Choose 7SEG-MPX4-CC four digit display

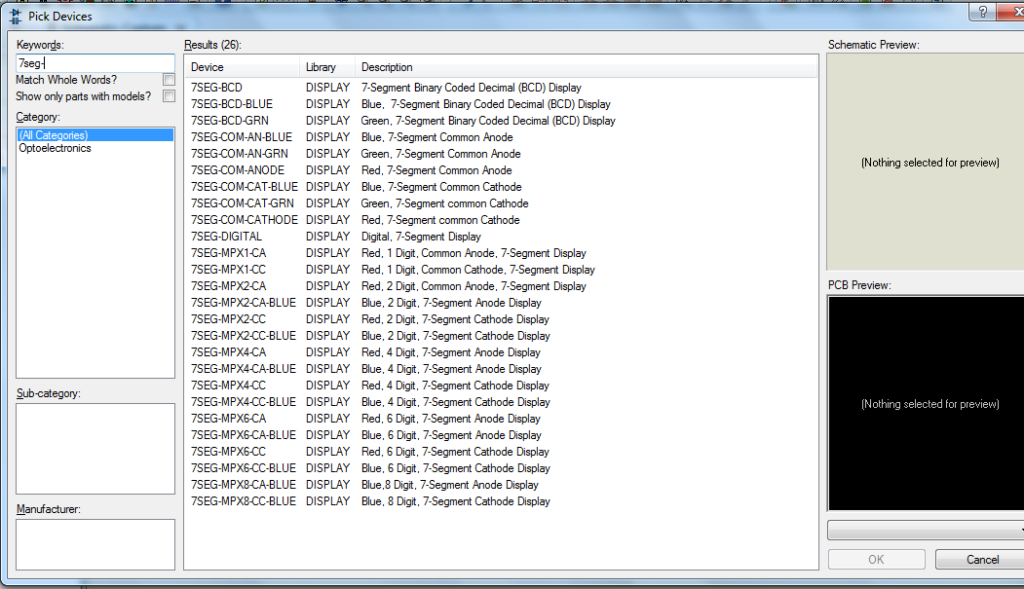click(x=228, y=385)
